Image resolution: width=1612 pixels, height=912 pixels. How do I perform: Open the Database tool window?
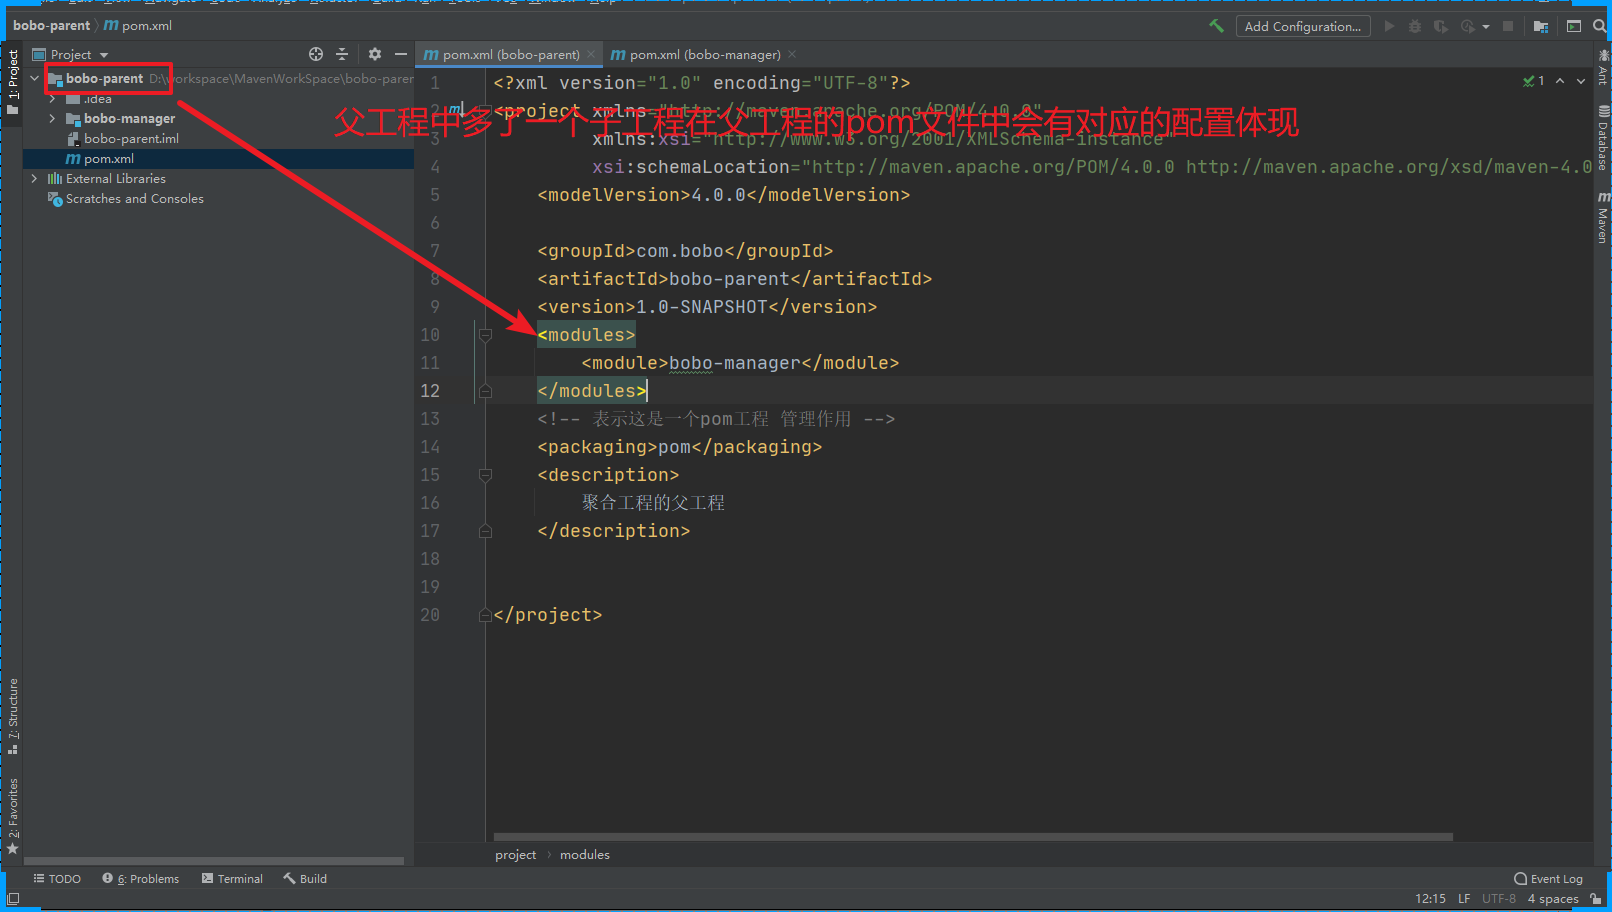click(x=1603, y=137)
